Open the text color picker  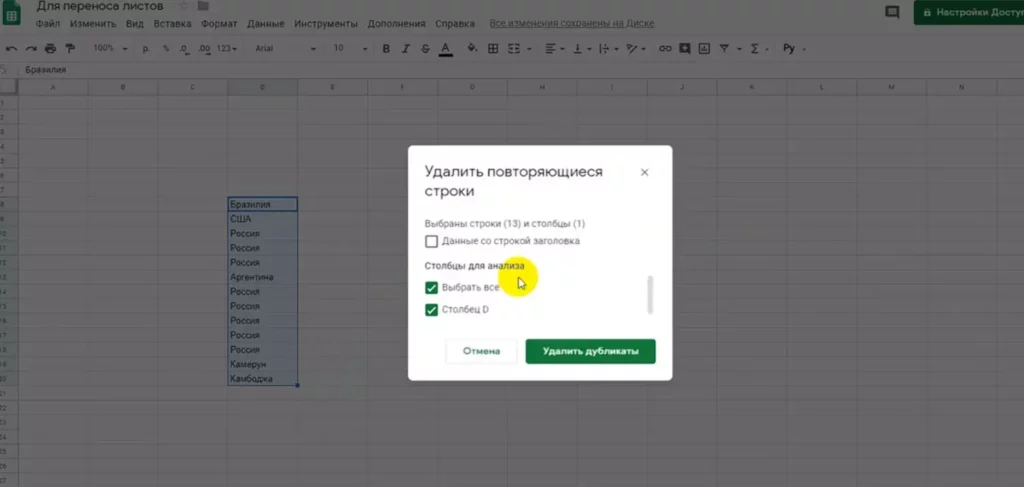(x=446, y=49)
